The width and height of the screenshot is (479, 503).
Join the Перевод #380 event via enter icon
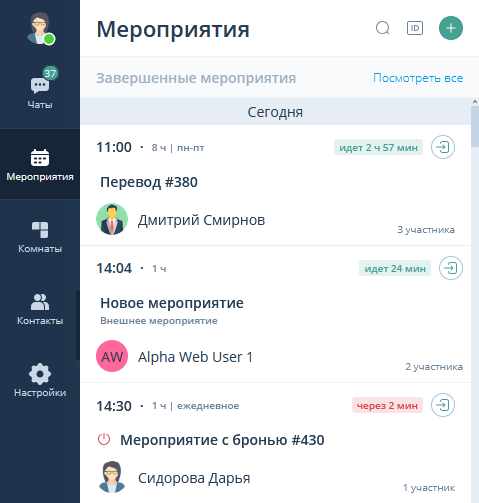click(x=443, y=147)
